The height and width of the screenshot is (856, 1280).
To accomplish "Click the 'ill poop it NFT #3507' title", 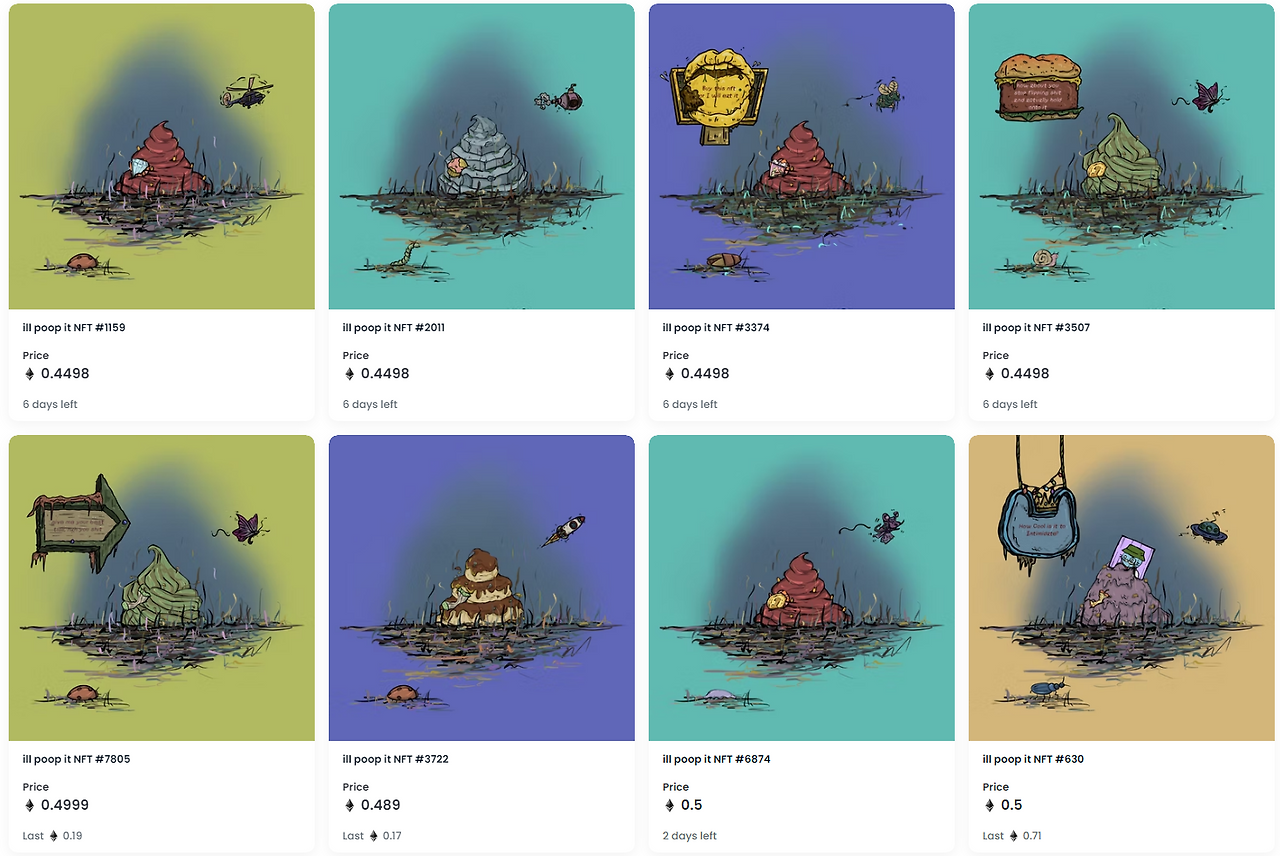I will click(x=1036, y=327).
